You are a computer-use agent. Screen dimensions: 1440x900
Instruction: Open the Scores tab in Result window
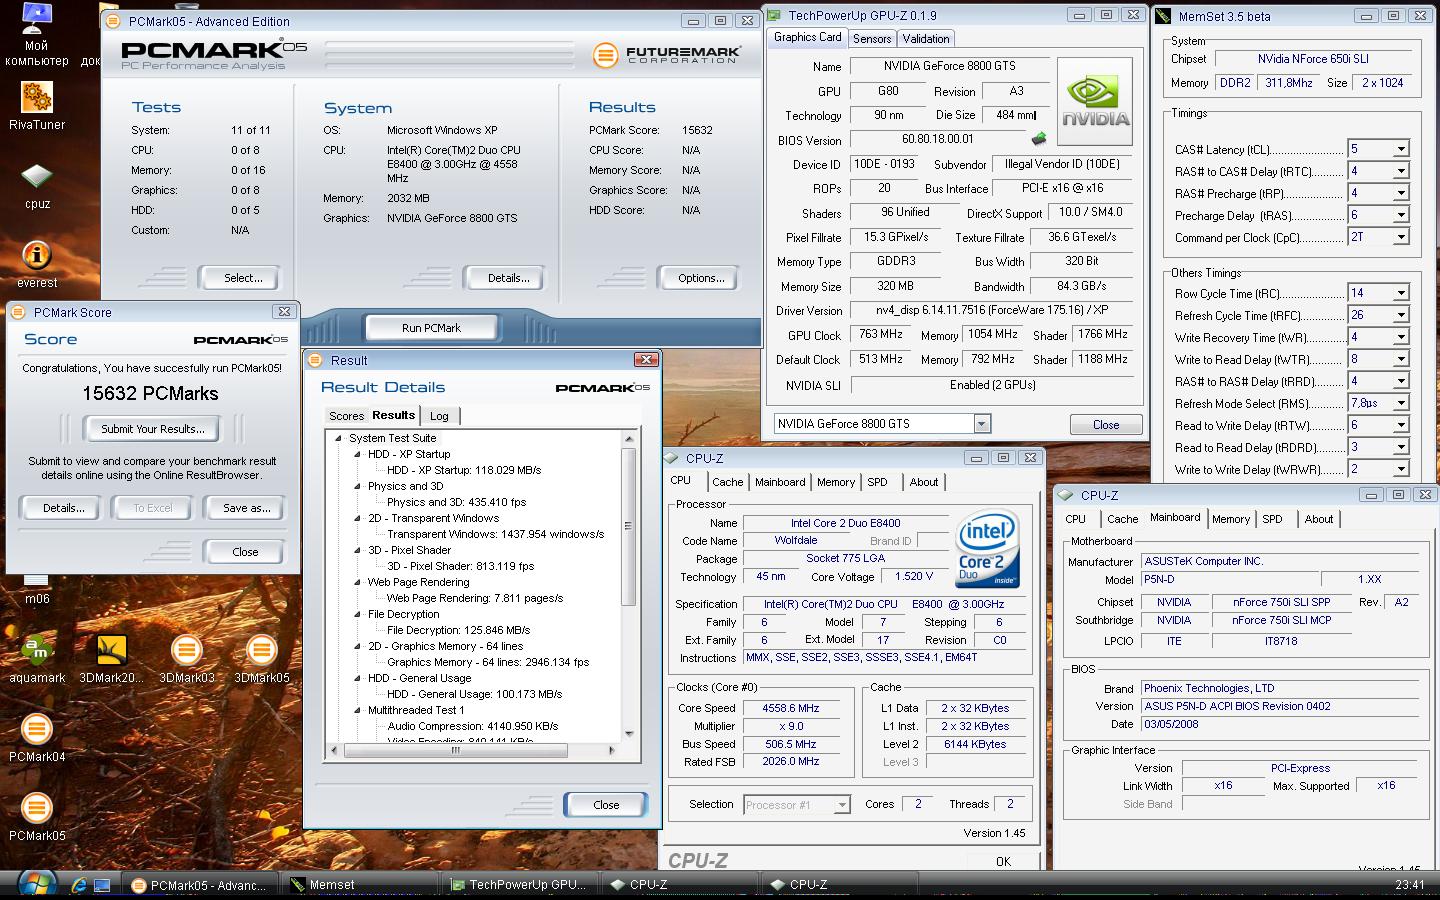[x=346, y=416]
